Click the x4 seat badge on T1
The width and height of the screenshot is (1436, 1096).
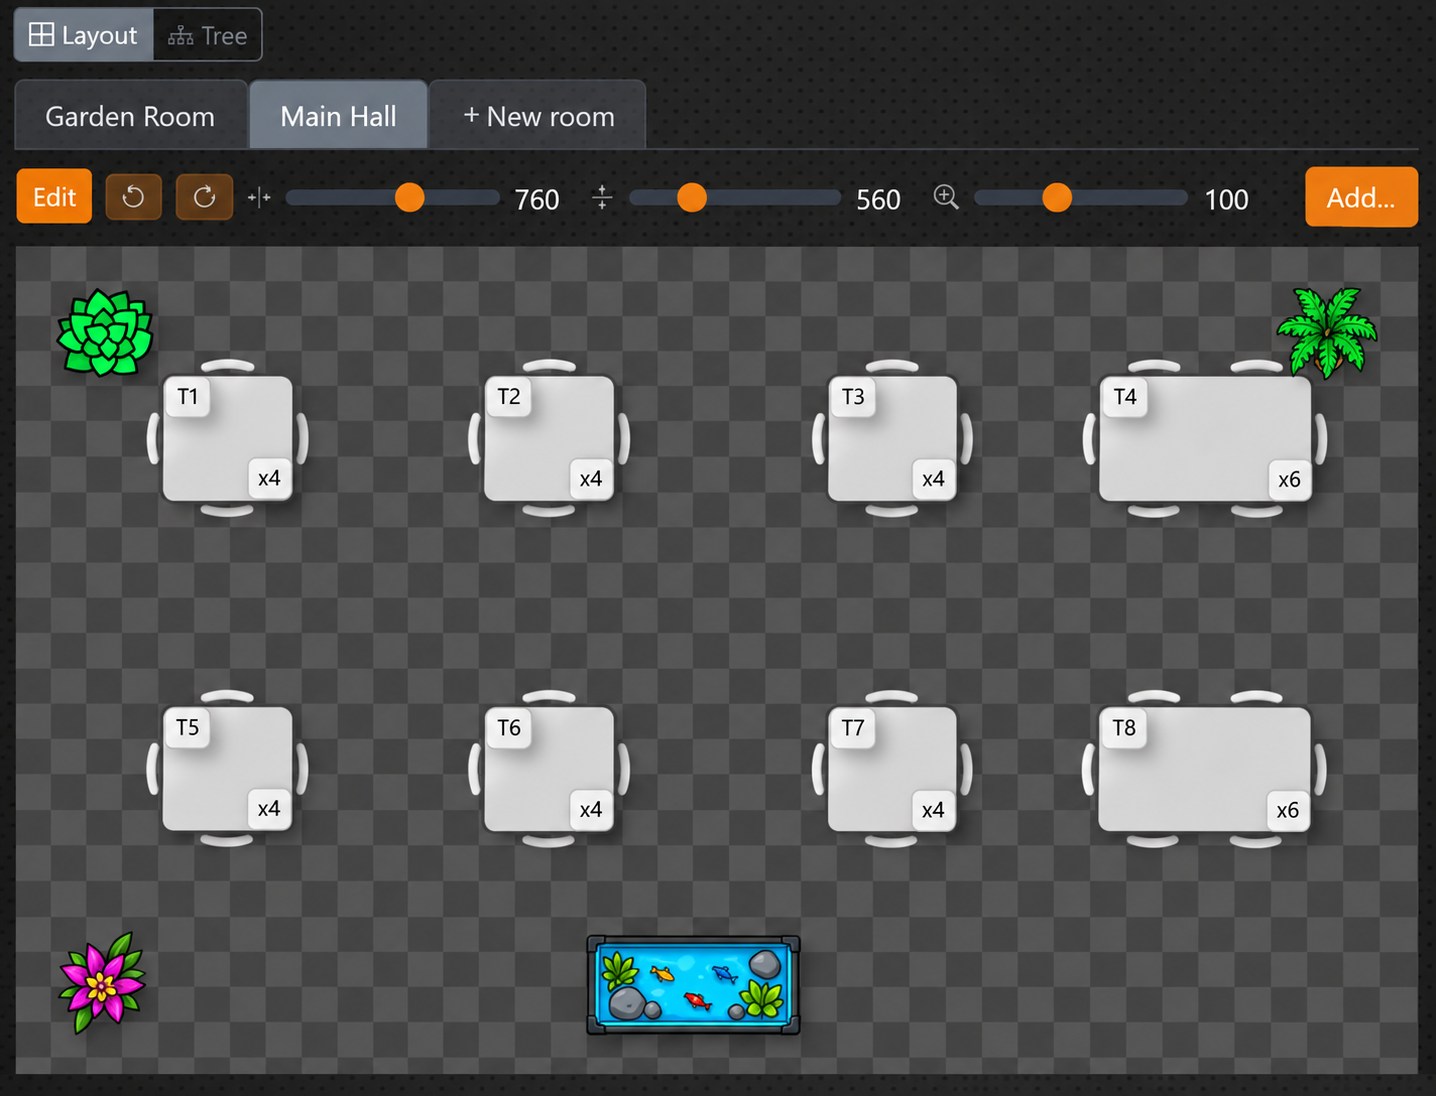269,478
